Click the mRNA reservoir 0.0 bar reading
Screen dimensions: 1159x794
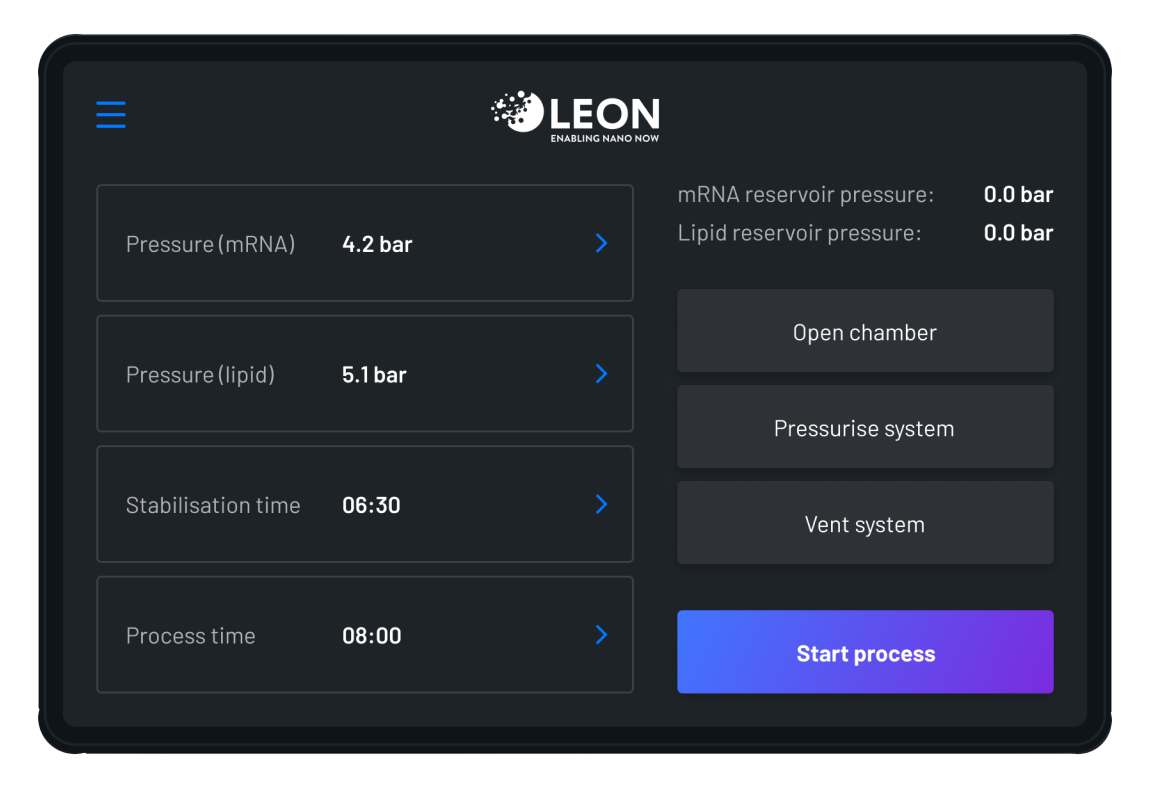click(x=1018, y=195)
